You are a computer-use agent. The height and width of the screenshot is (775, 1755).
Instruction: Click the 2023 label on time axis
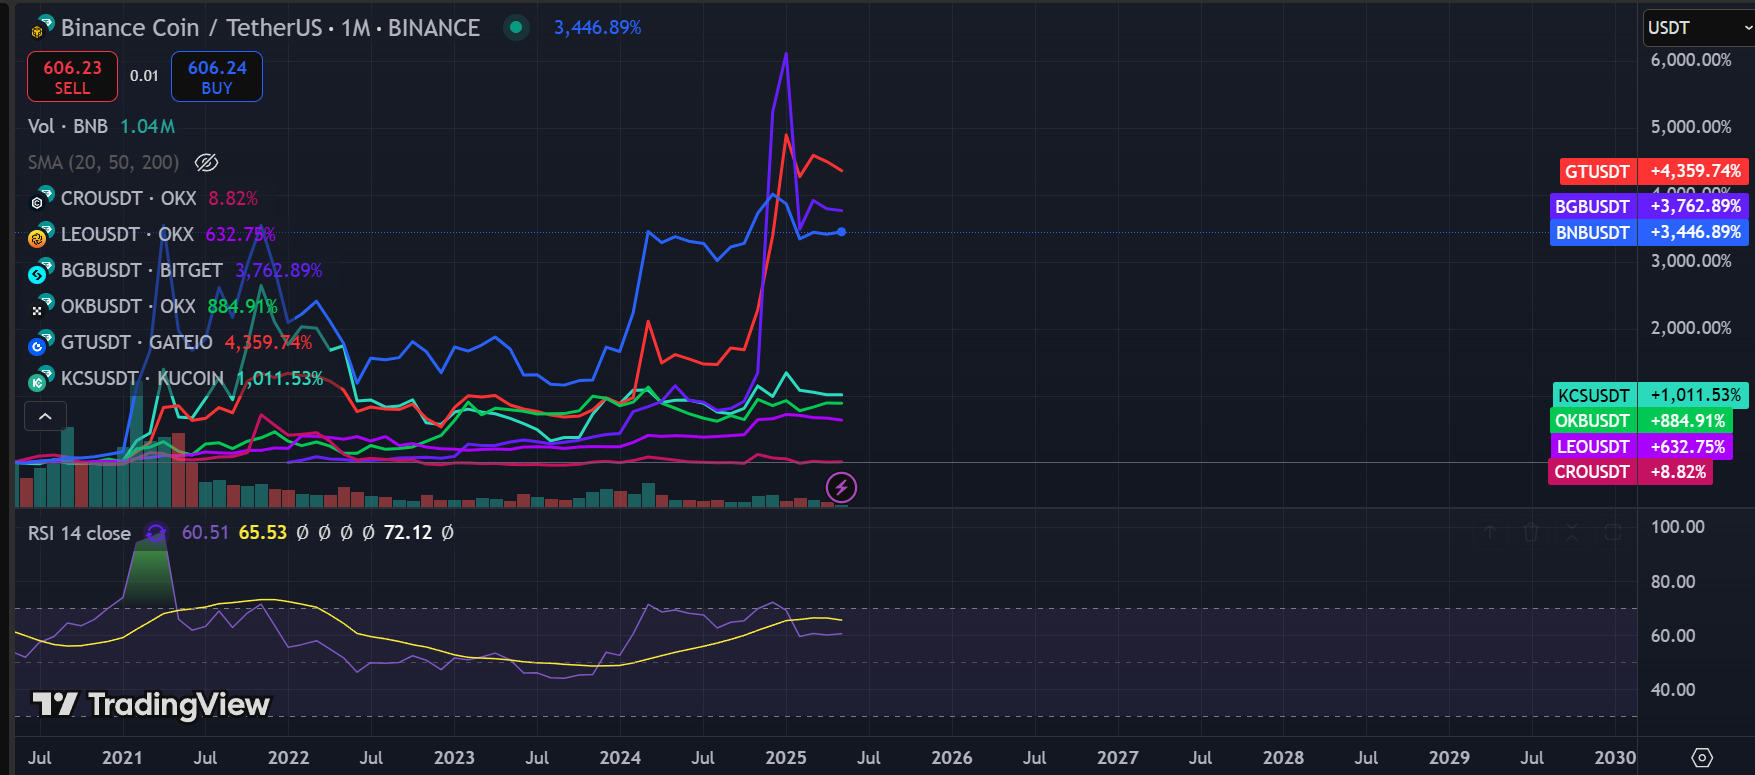pyautogui.click(x=454, y=758)
